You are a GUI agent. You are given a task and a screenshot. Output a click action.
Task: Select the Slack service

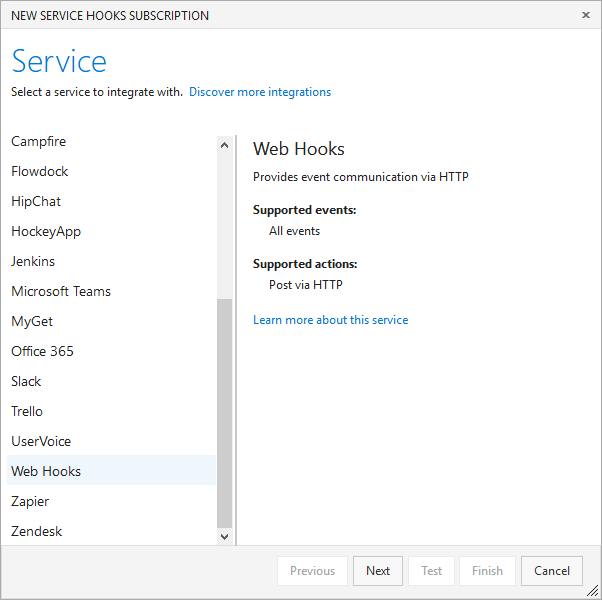pos(27,382)
